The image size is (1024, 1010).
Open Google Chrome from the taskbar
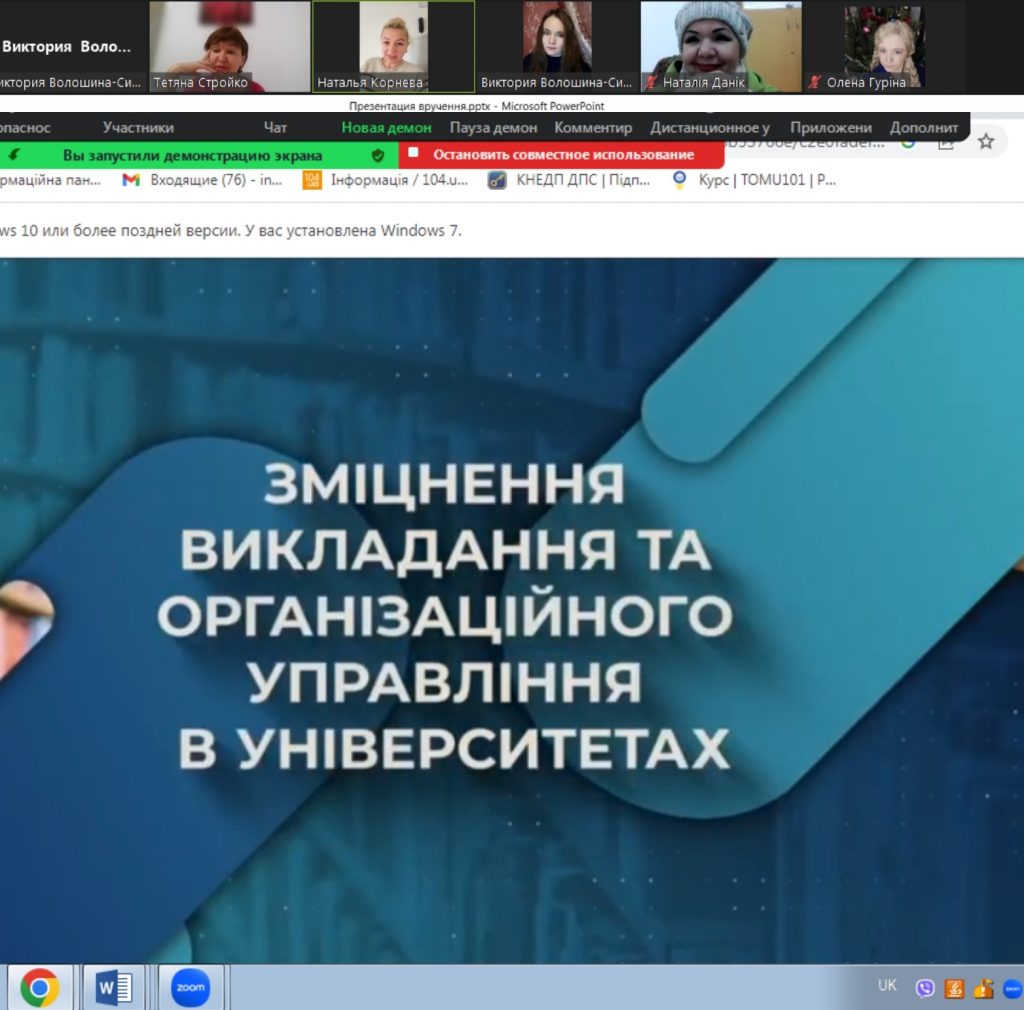[x=39, y=988]
